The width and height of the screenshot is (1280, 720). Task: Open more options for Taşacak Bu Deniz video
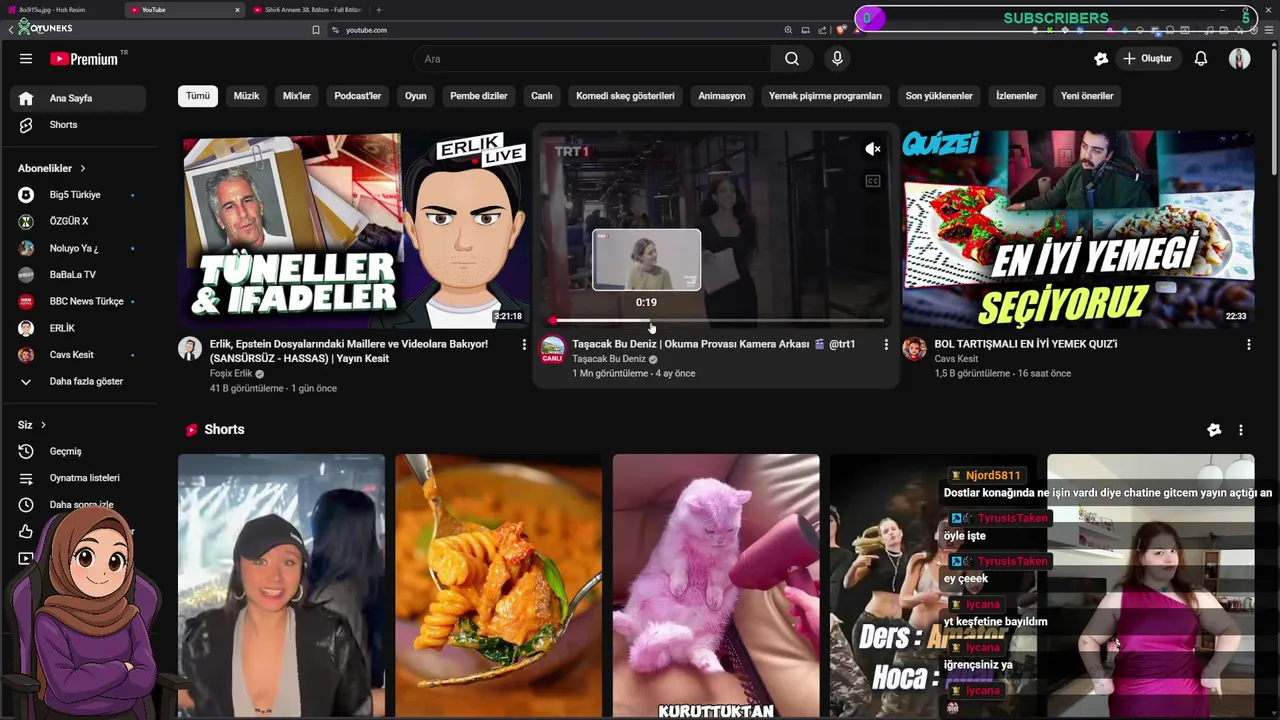[x=886, y=344]
